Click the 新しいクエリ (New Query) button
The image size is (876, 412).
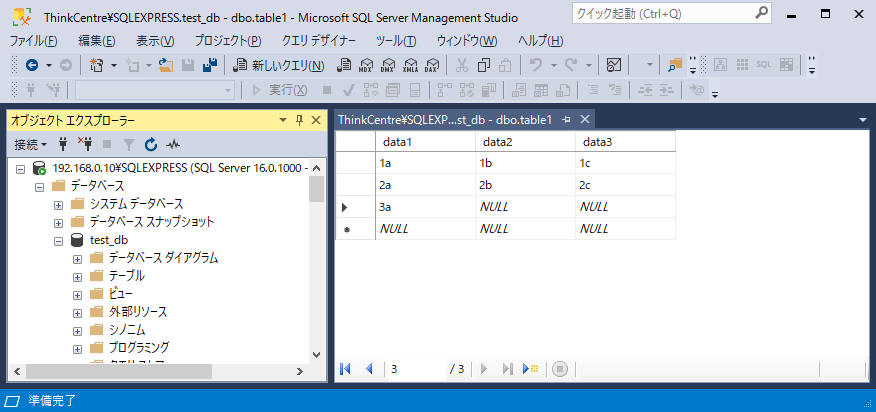[x=278, y=65]
